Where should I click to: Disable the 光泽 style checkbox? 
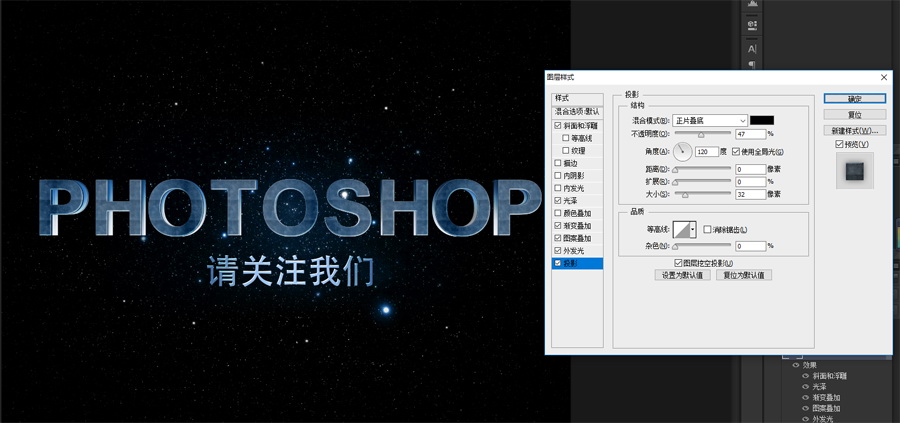click(x=558, y=201)
